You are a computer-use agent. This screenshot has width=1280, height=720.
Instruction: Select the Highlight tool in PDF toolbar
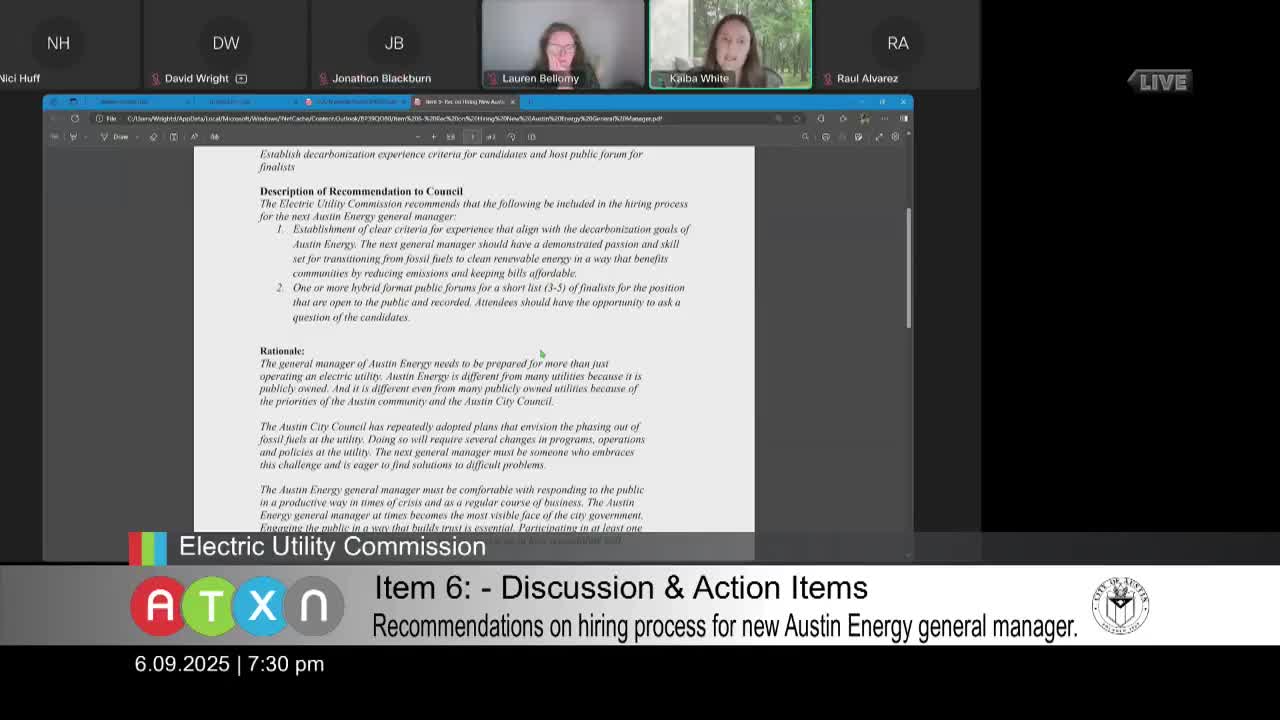pyautogui.click(x=73, y=137)
